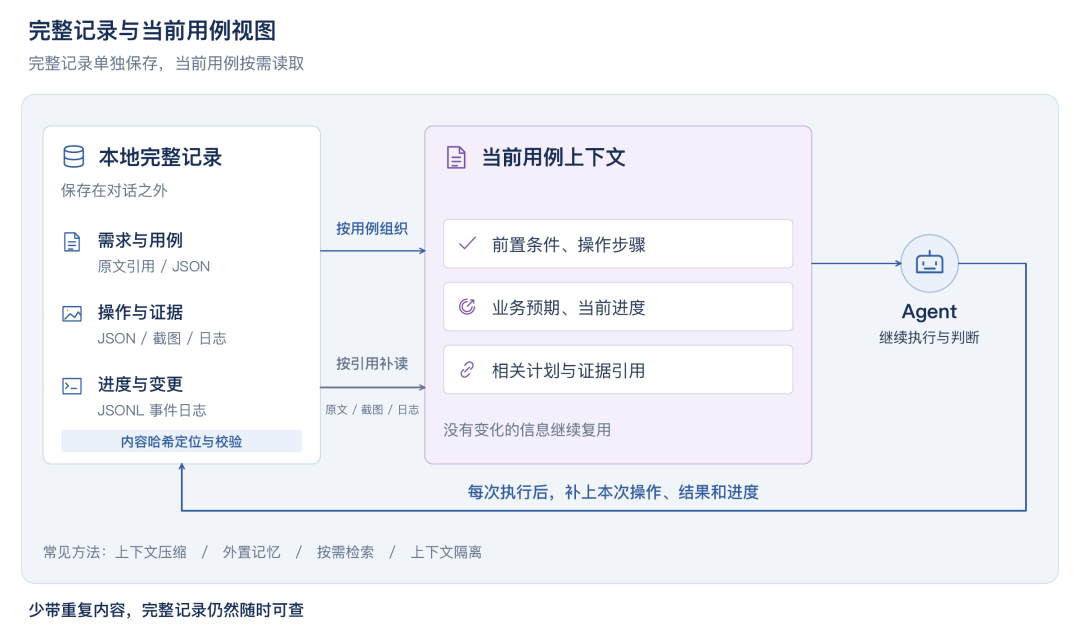Screen dimensions: 1080x639
Task: Click the 没有变化的信息继续复用 note
Action: (x=527, y=430)
